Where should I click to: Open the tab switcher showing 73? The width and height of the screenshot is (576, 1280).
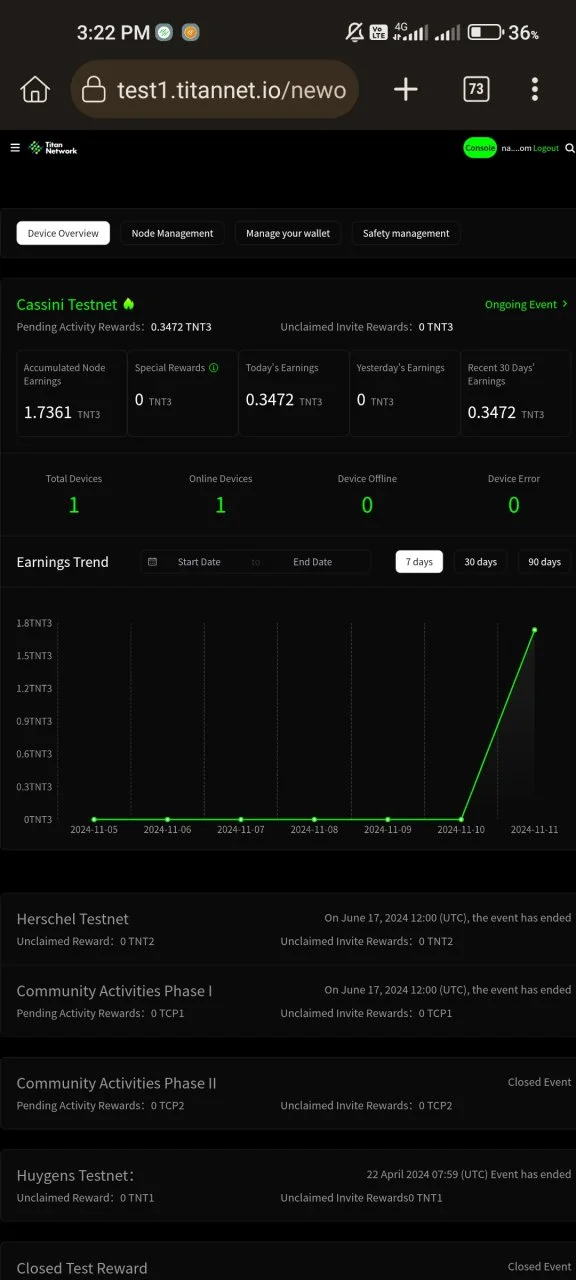[476, 89]
